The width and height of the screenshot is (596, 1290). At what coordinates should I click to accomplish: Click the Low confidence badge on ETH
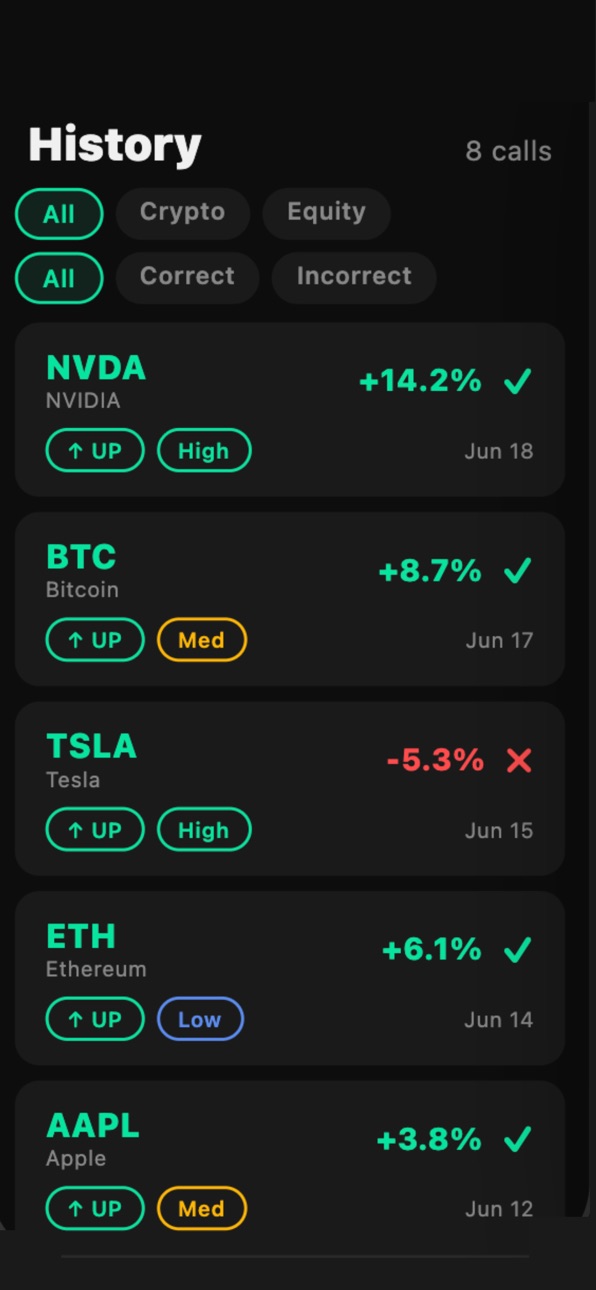[x=200, y=1019]
